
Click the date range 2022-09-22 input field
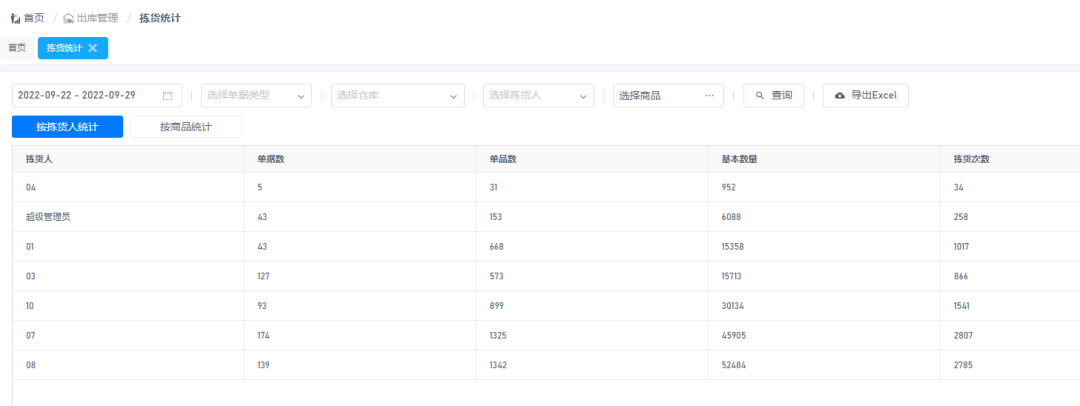click(x=90, y=96)
